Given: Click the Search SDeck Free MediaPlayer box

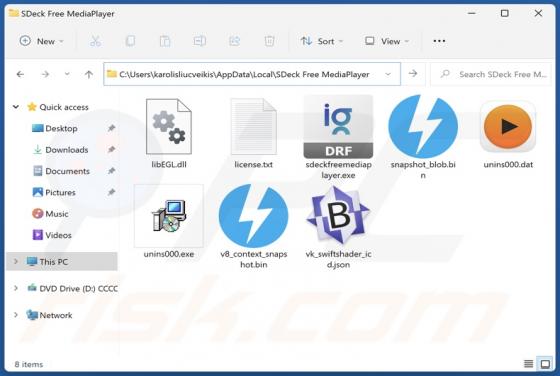Looking at the screenshot, I should click(x=491, y=74).
